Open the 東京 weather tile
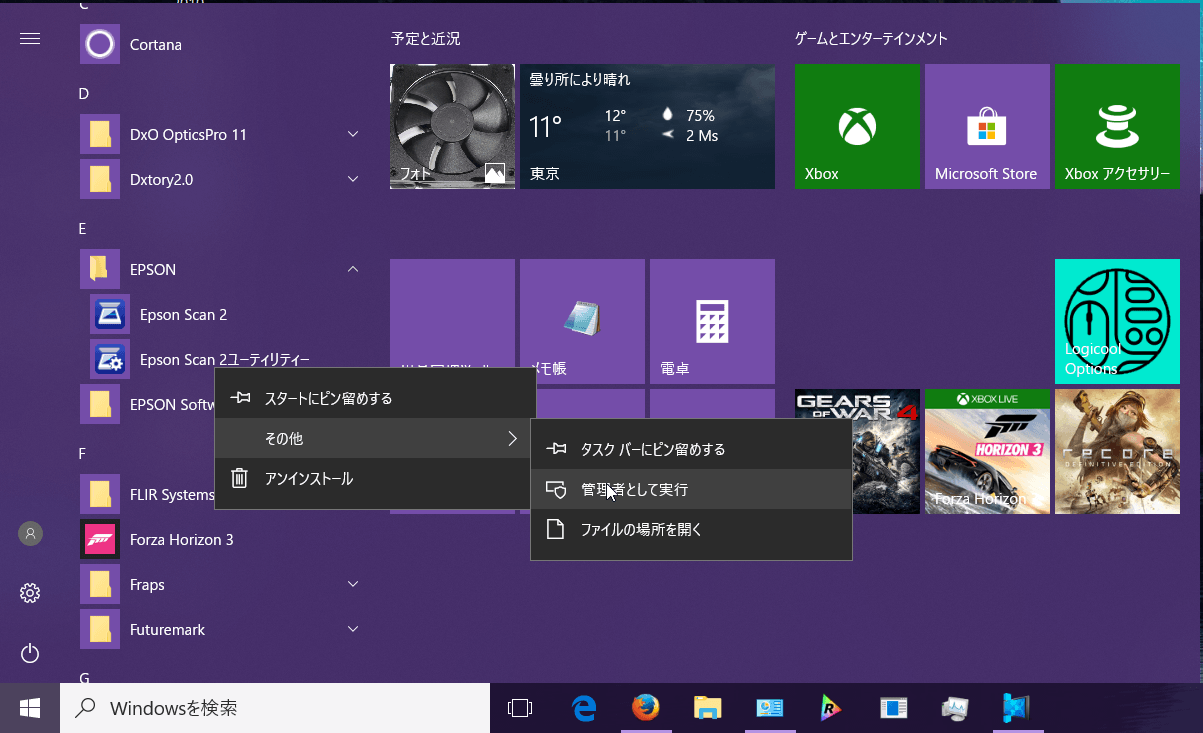 pos(647,126)
